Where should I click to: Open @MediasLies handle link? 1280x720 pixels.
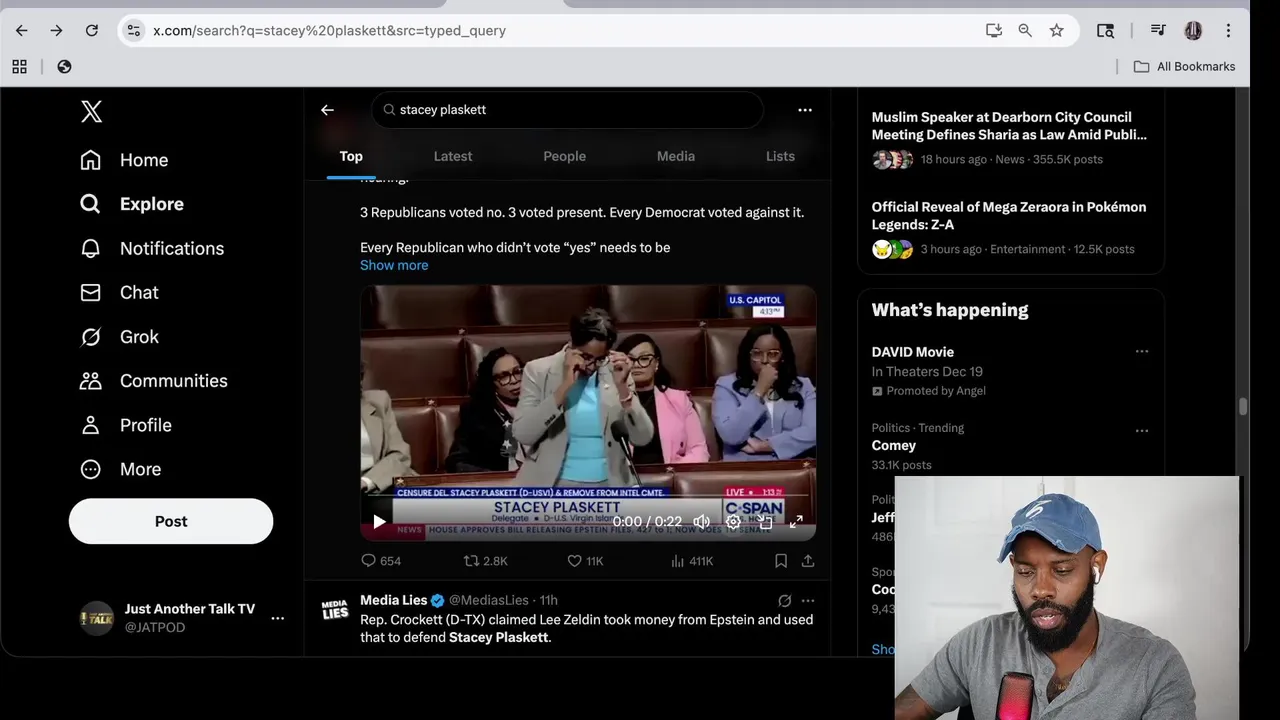tap(488, 600)
